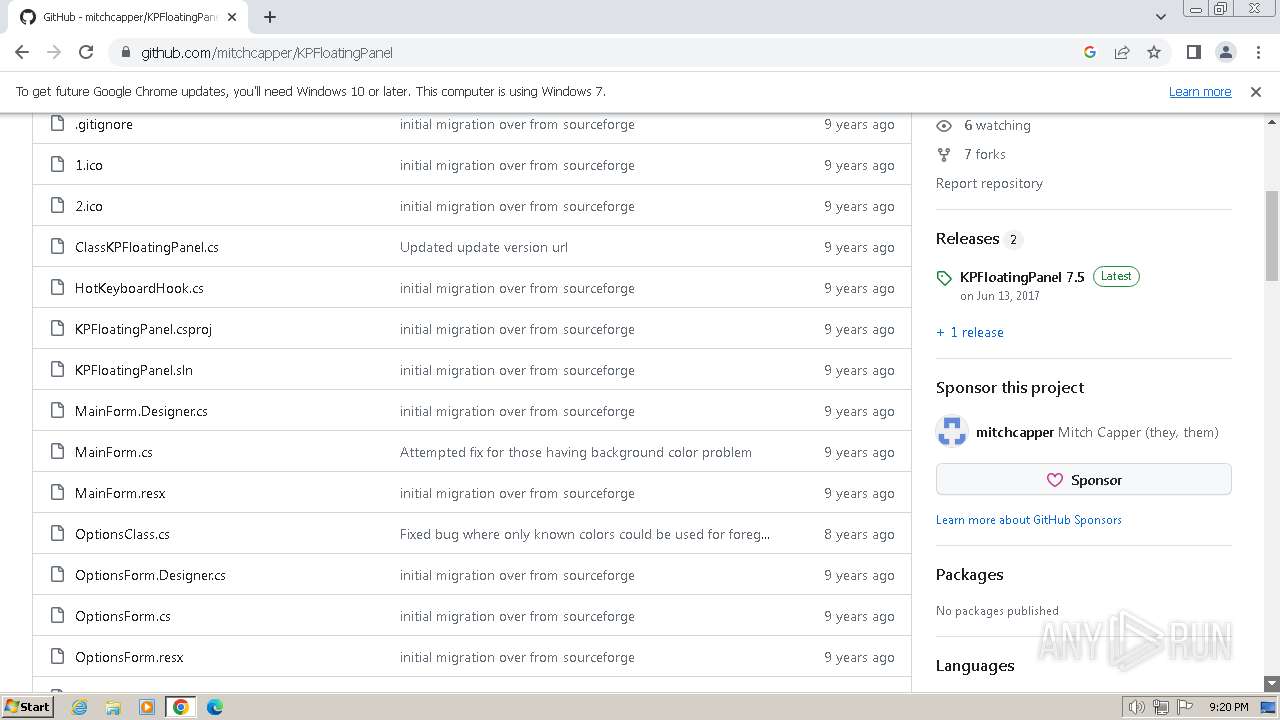Click the Sponsor button
Viewport: 1280px width, 720px height.
[x=1084, y=480]
